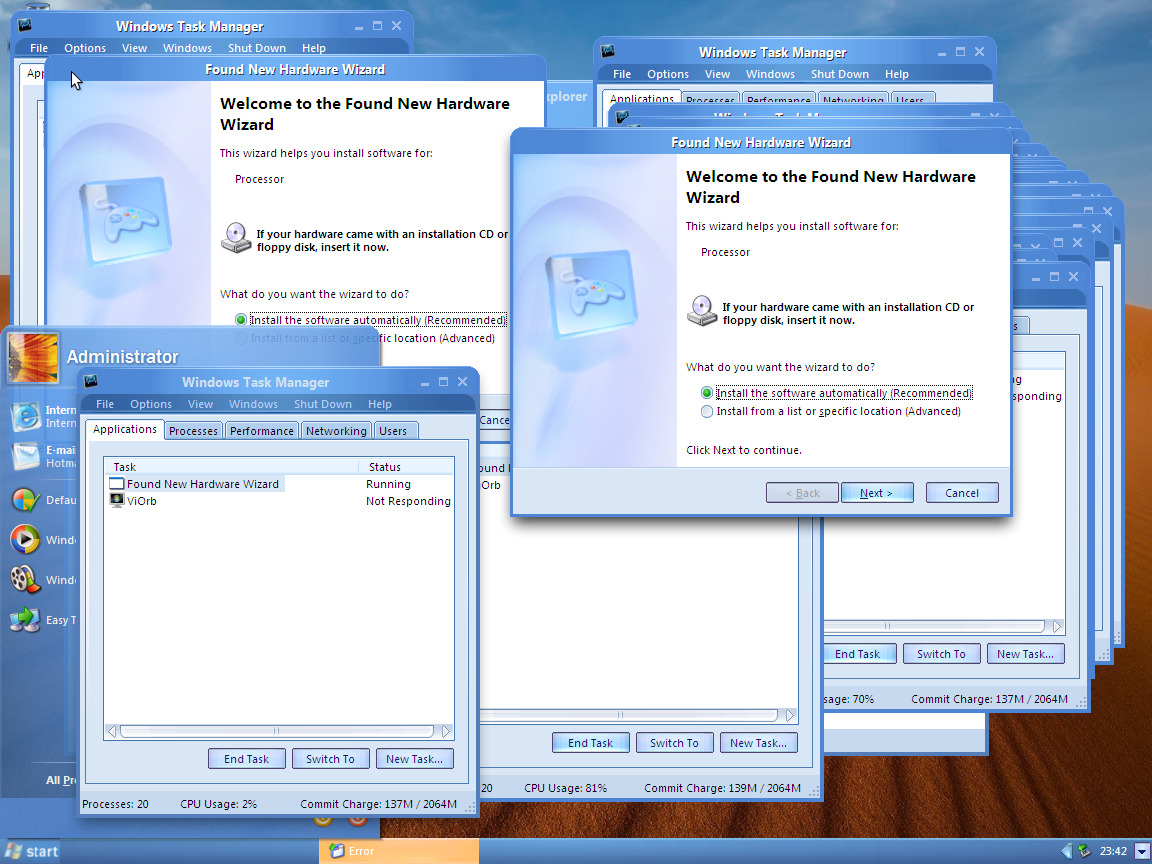This screenshot has width=1152, height=864.
Task: Click the Error item icon on the taskbar
Action: click(336, 851)
